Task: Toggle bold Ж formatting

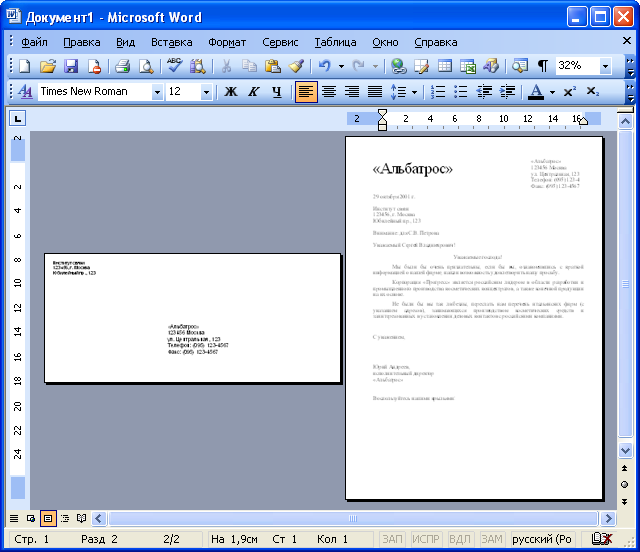Action: (231, 91)
